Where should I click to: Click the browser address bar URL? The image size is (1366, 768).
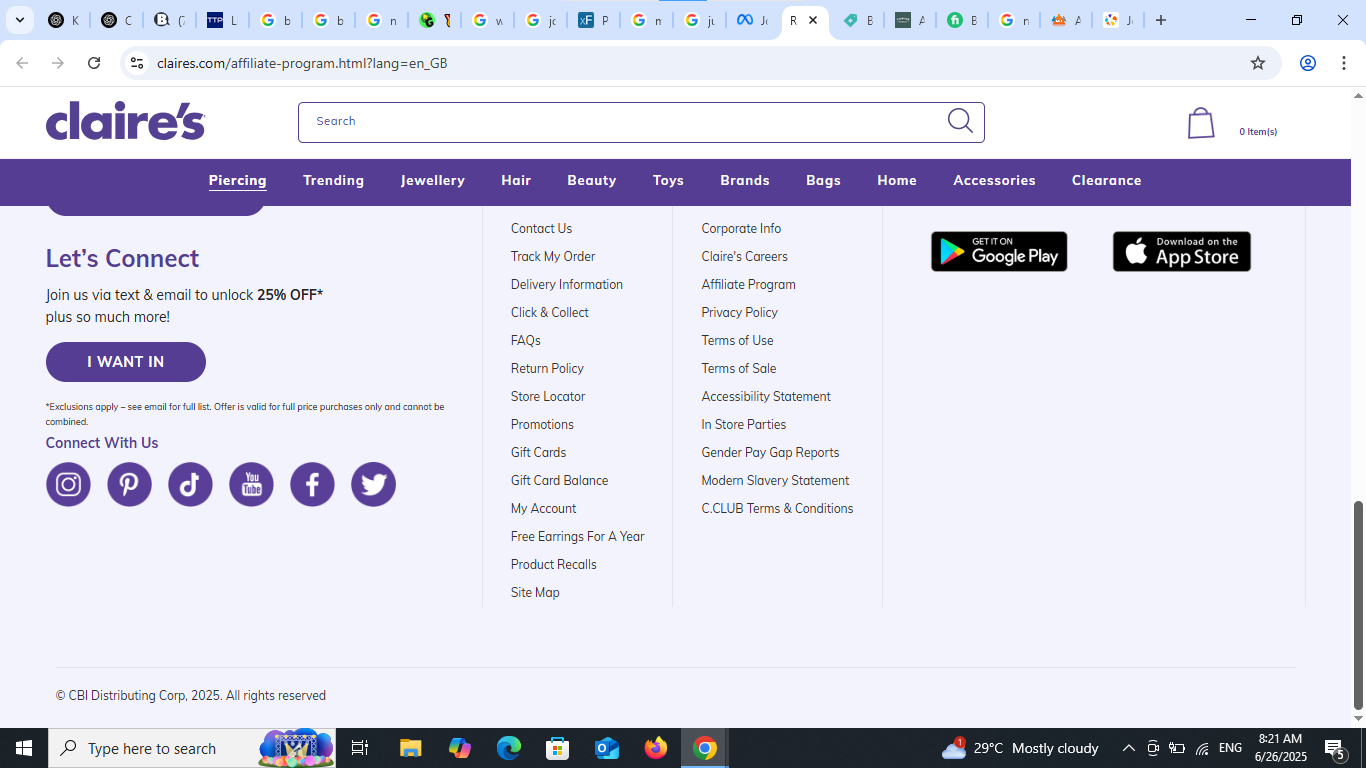302,63
